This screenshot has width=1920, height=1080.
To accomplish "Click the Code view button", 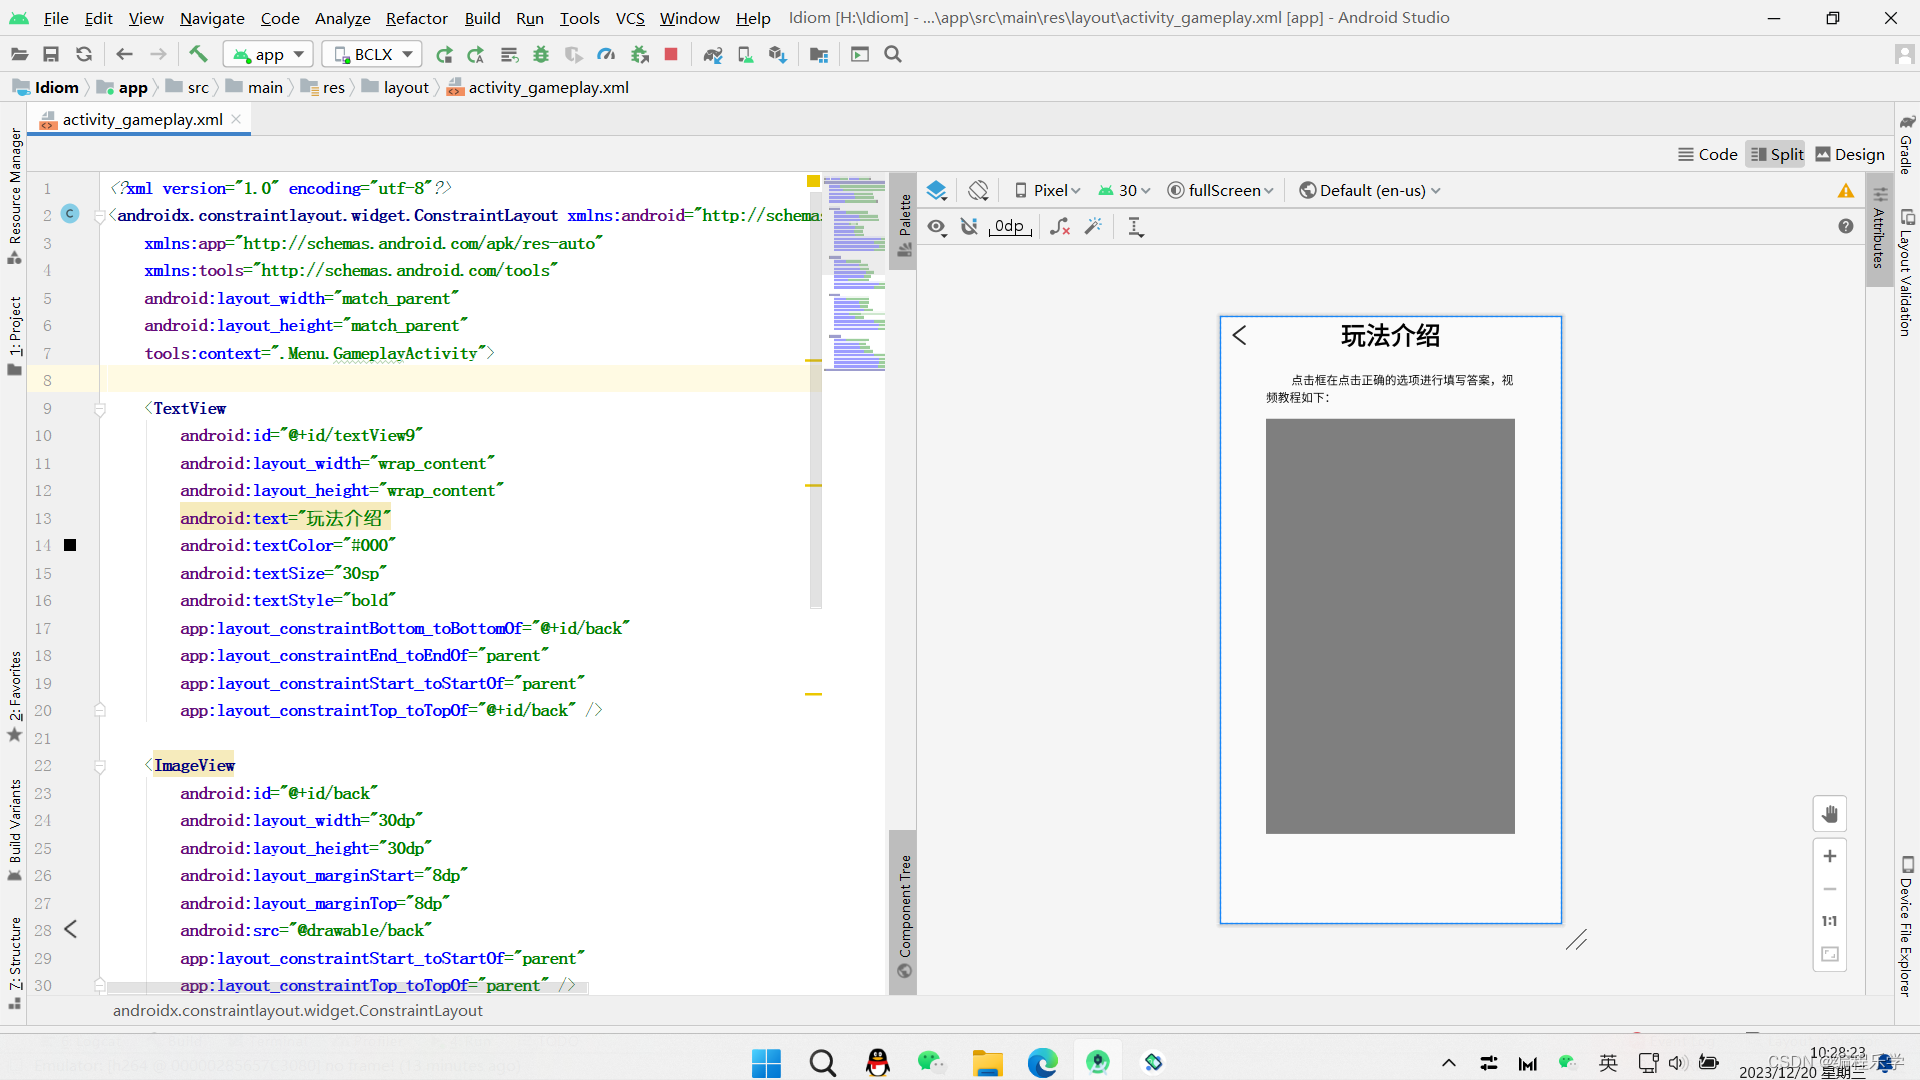I will 1707,154.
